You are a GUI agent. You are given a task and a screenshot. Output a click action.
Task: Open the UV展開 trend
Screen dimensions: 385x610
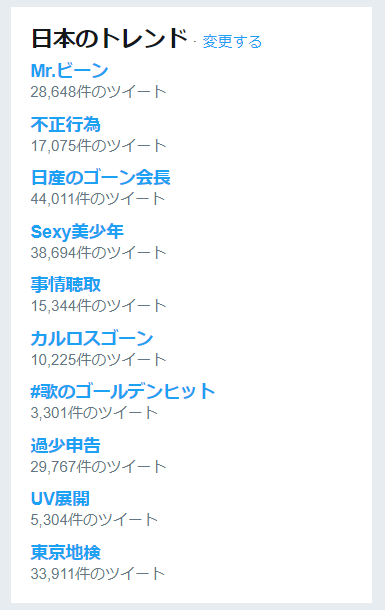click(x=60, y=498)
